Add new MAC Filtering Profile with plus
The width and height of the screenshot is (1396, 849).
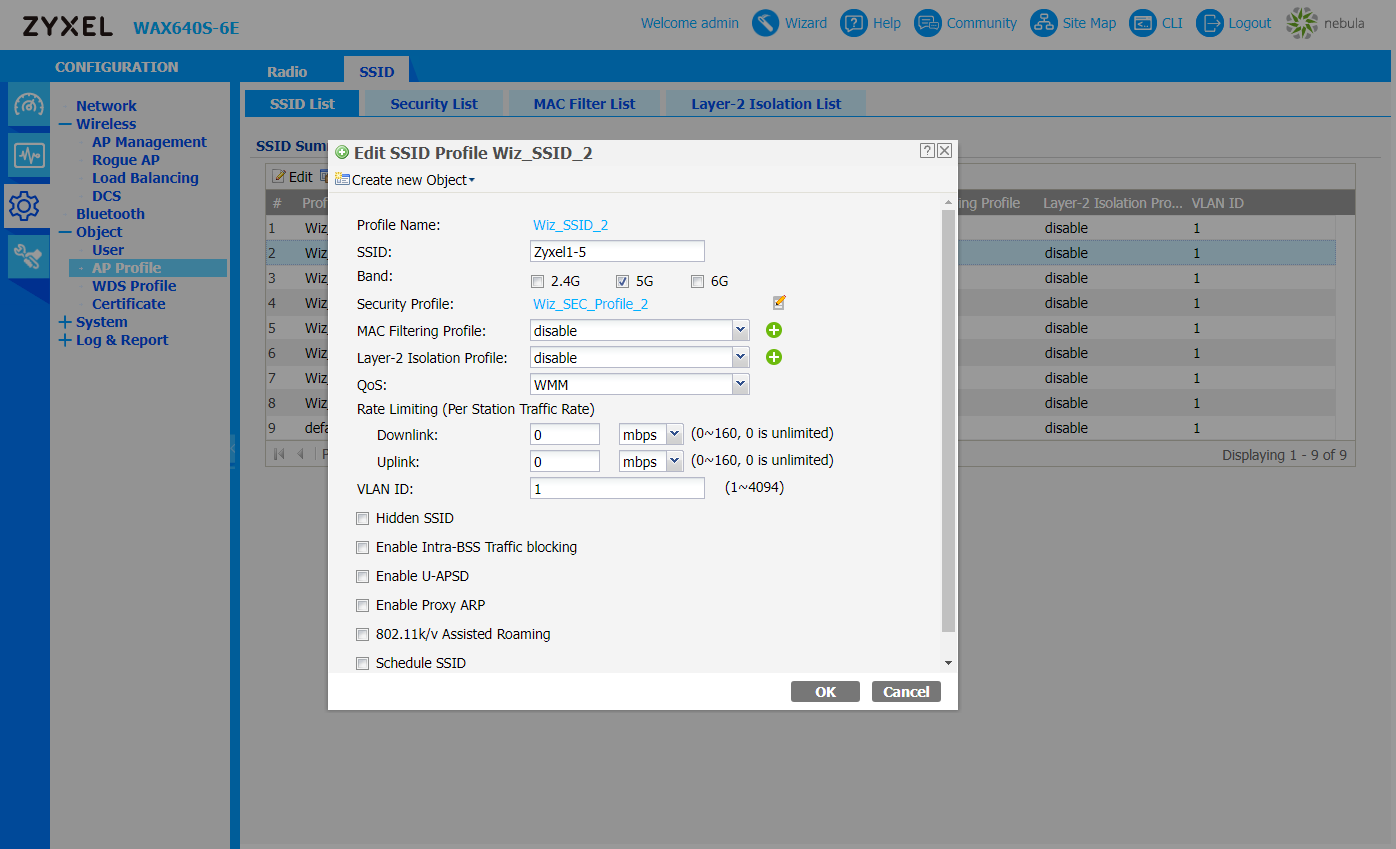(774, 330)
